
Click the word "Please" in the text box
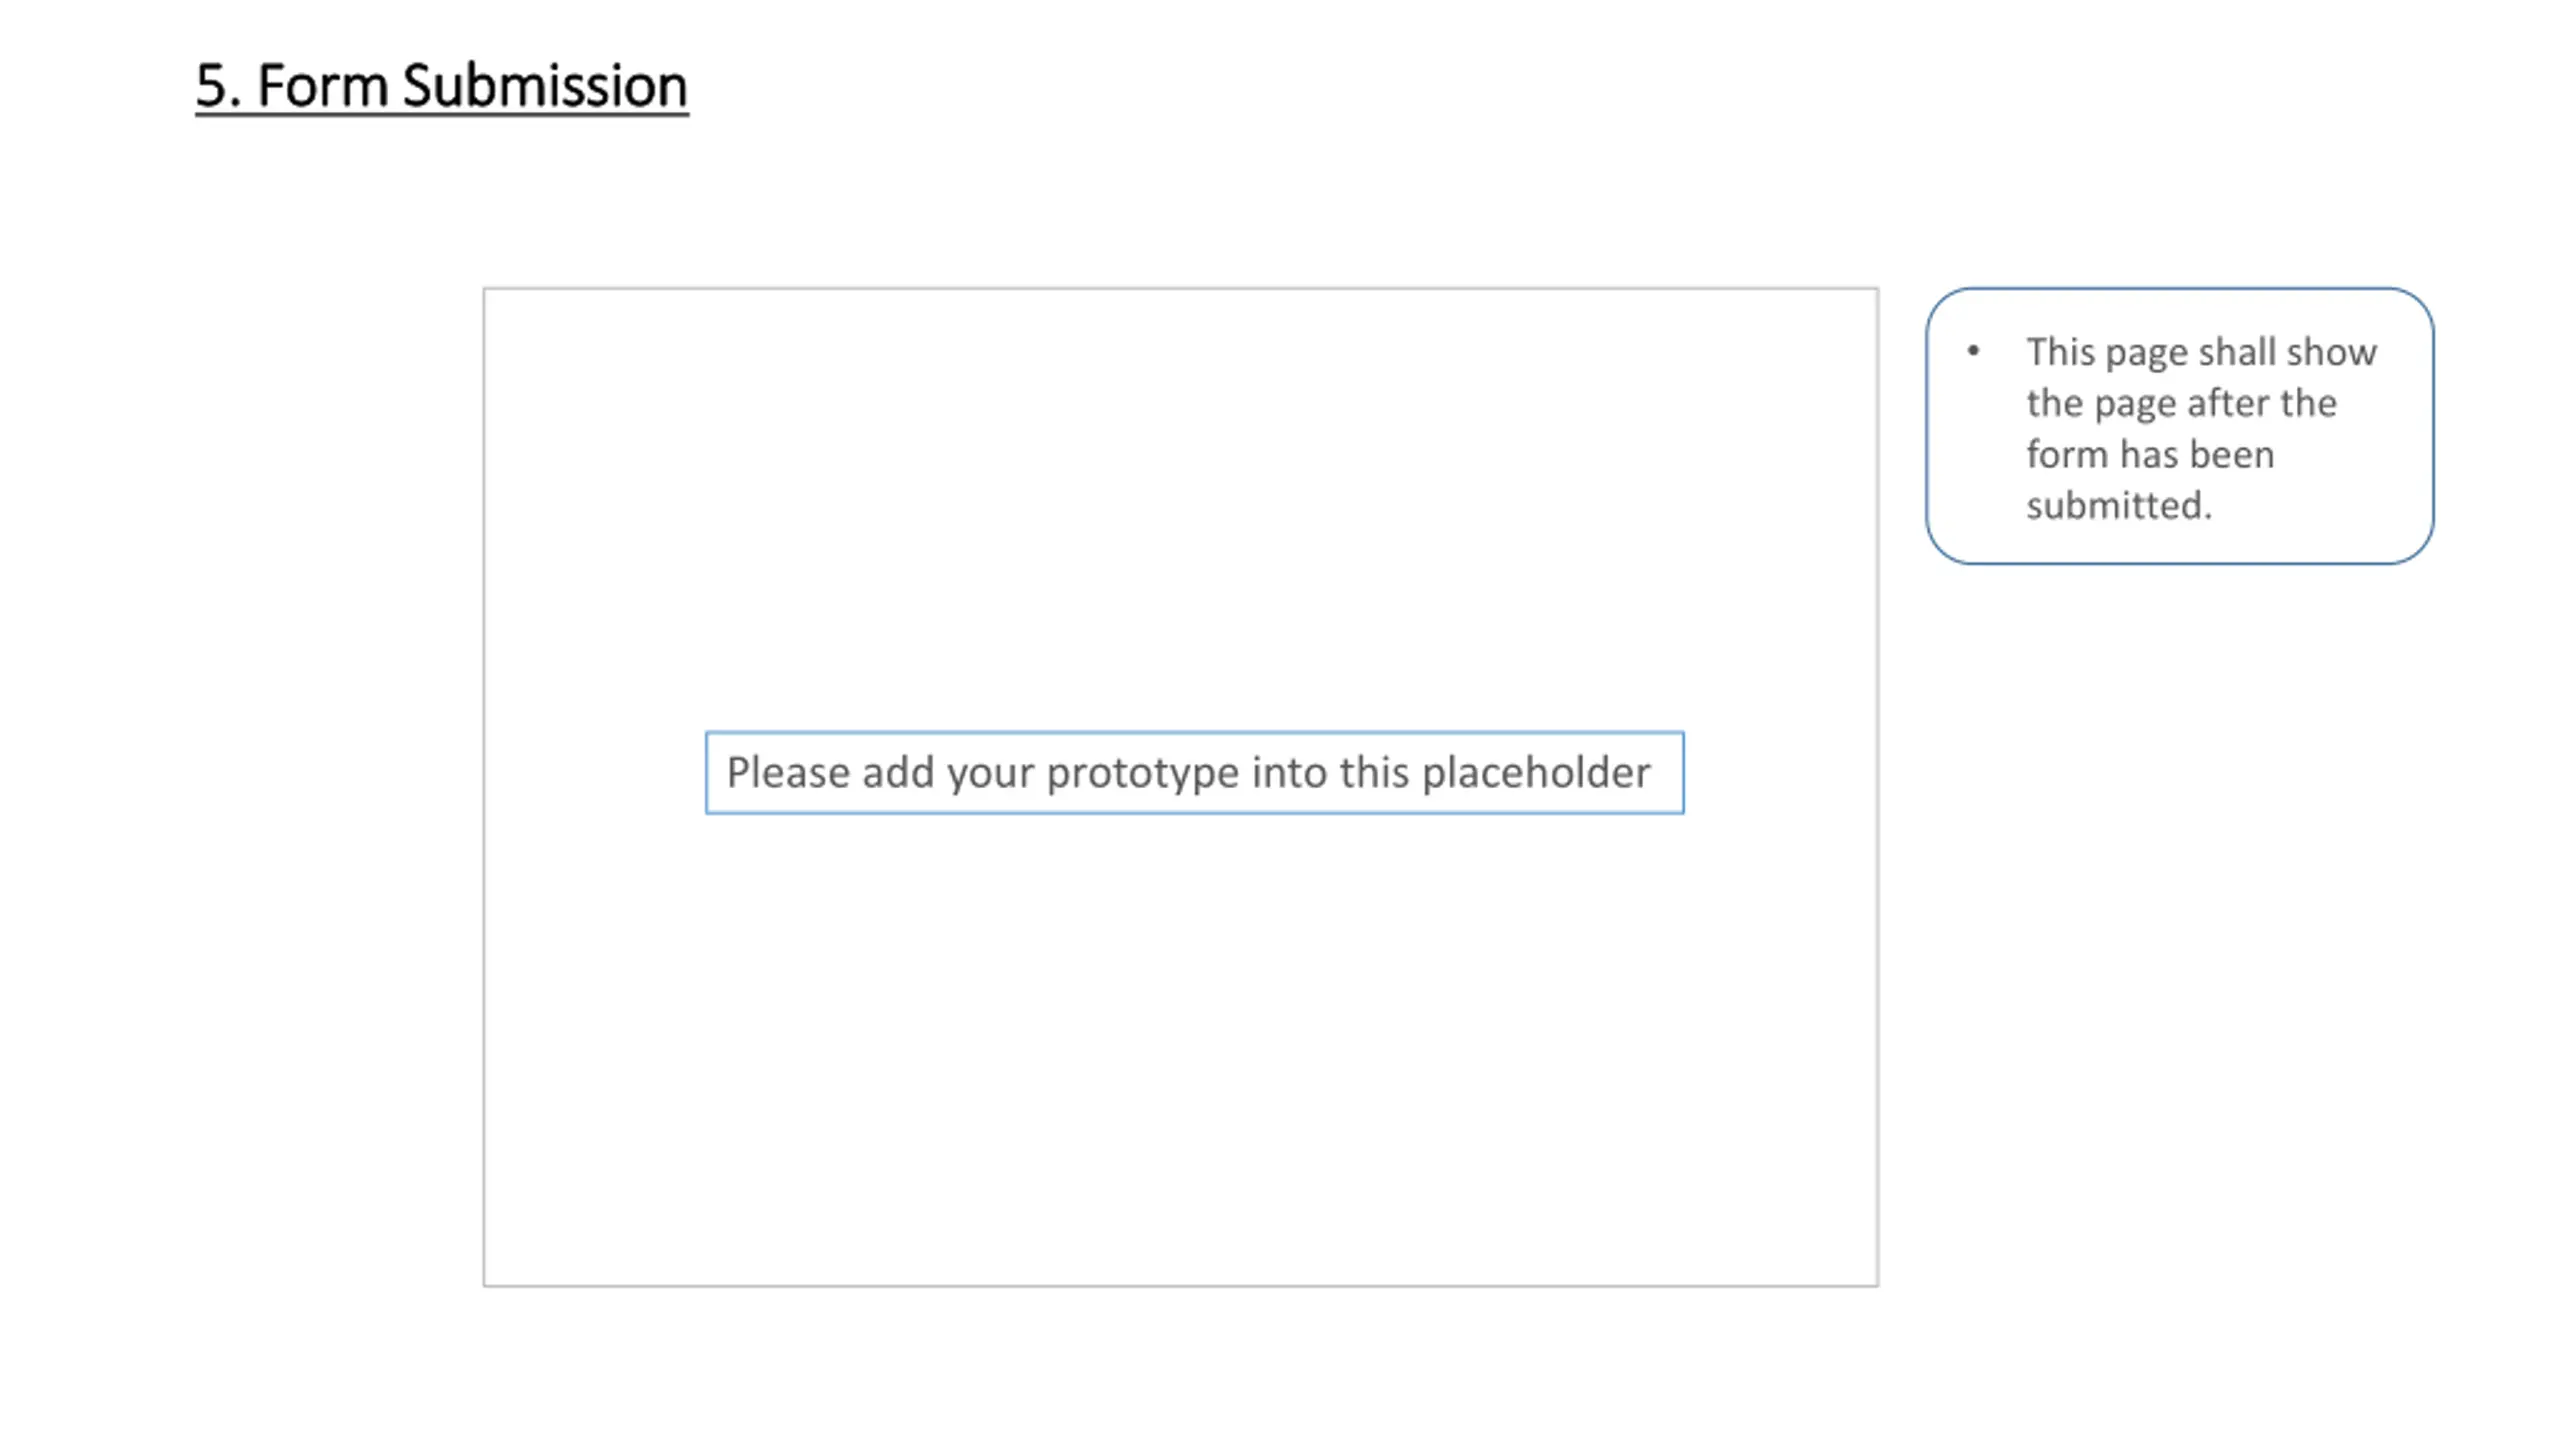(x=788, y=772)
